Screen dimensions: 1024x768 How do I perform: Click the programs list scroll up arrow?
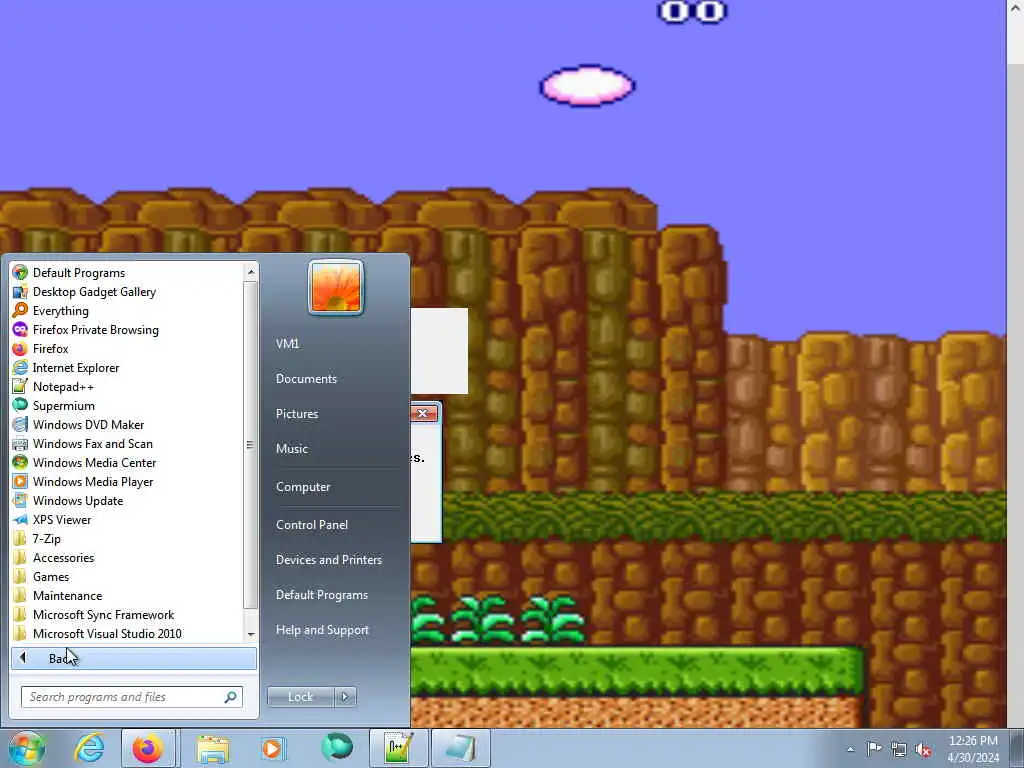point(251,271)
